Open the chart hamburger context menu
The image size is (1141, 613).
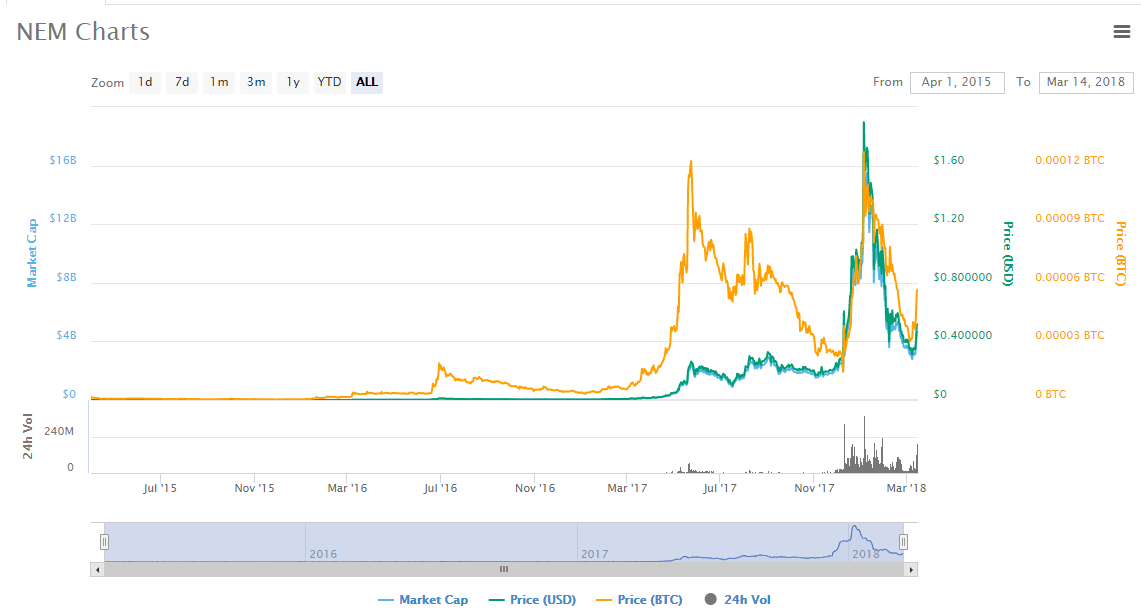coord(1121,32)
